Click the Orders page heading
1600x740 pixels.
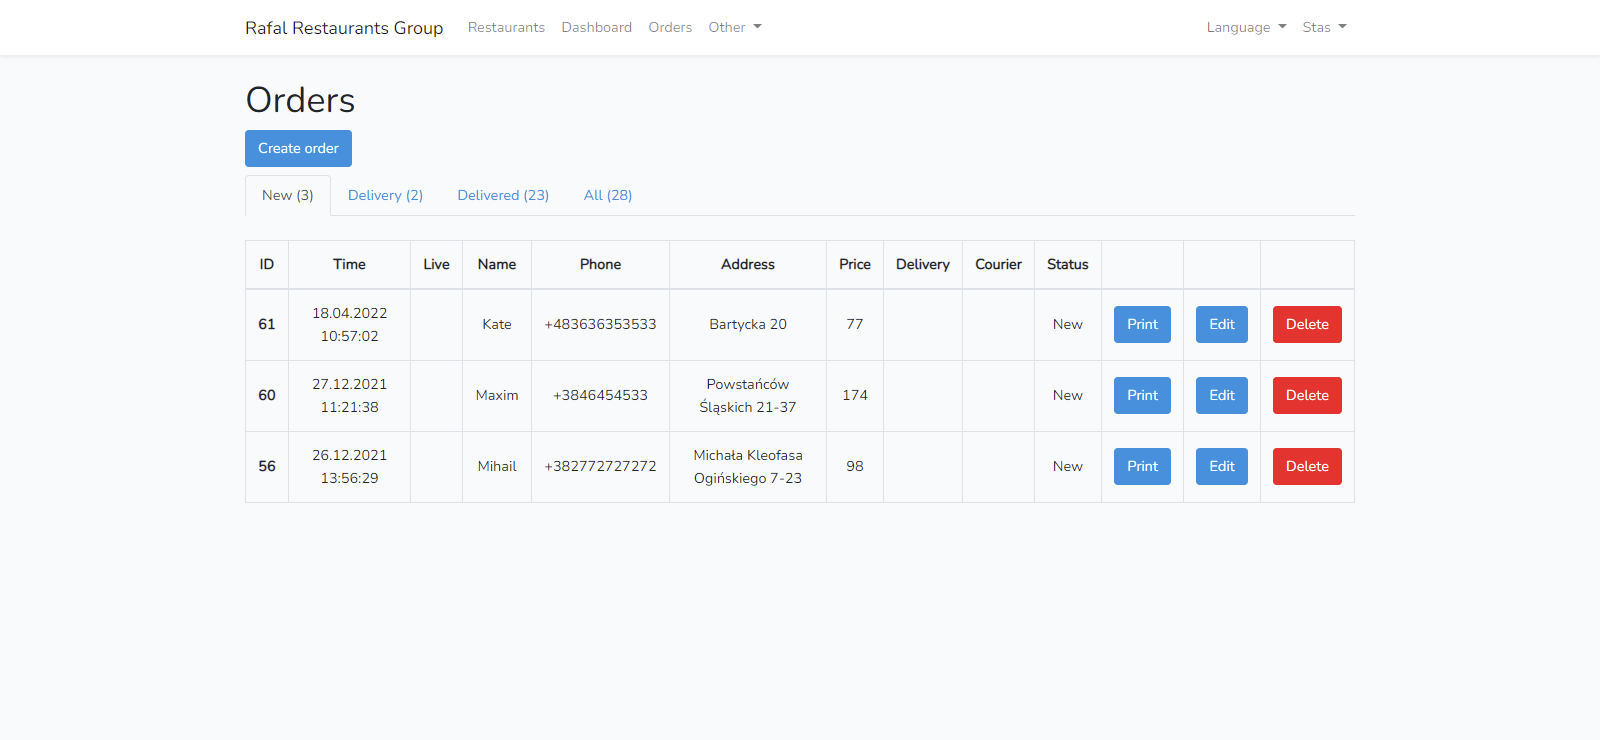click(300, 100)
